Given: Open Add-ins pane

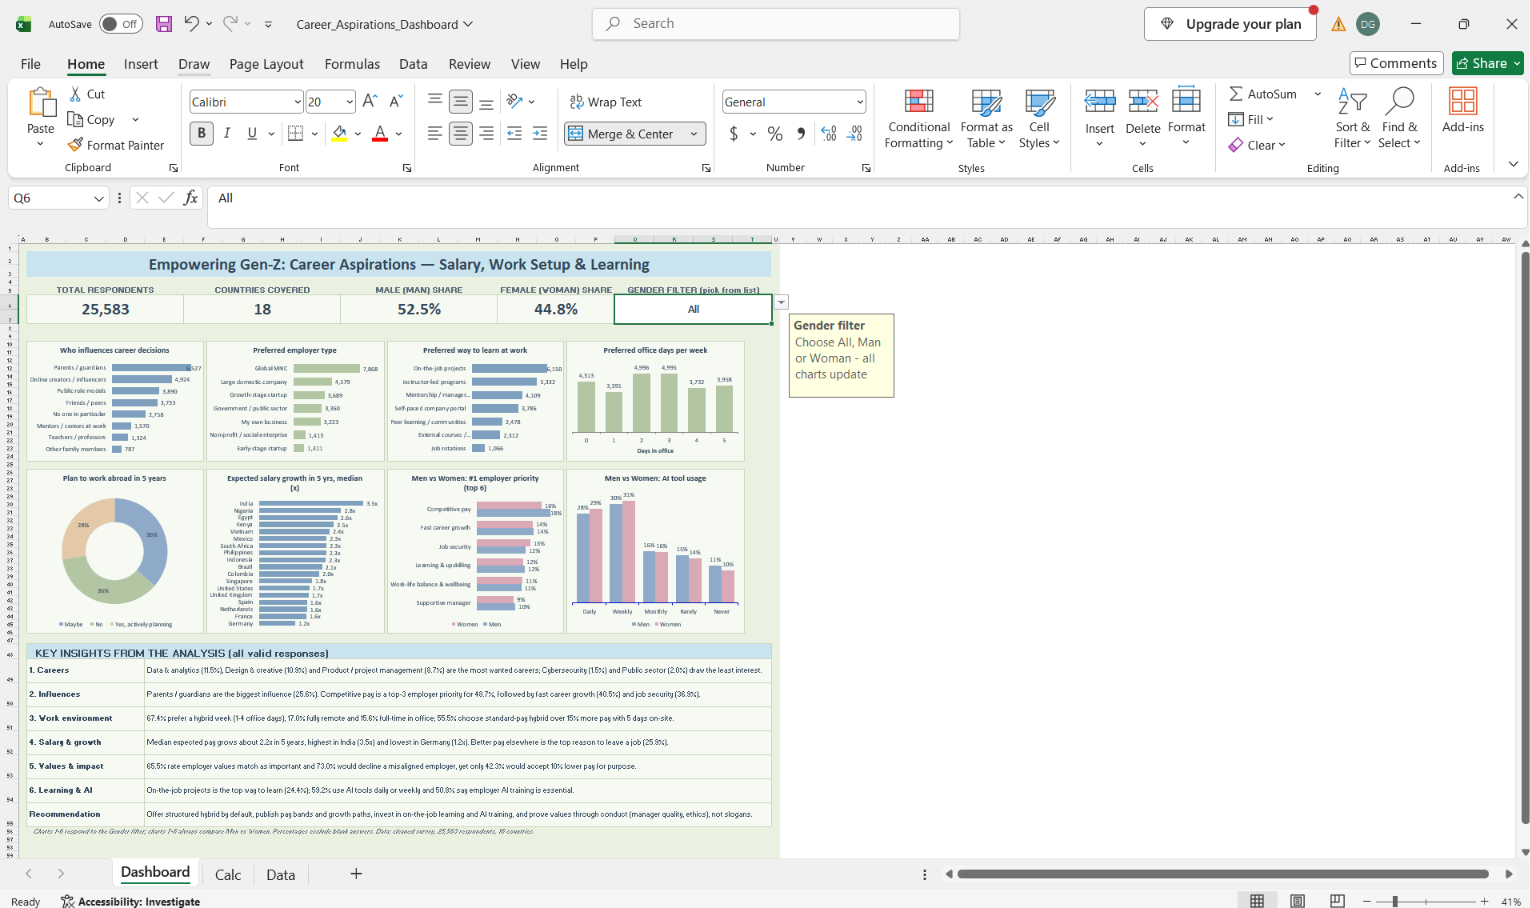Looking at the screenshot, I should click(1463, 111).
